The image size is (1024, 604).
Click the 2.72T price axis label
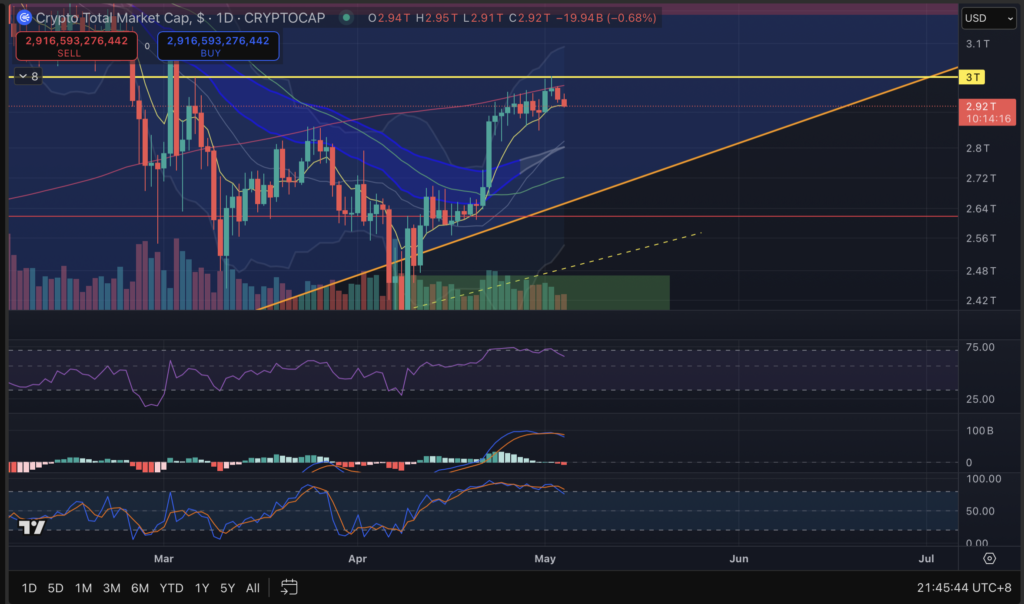point(981,178)
